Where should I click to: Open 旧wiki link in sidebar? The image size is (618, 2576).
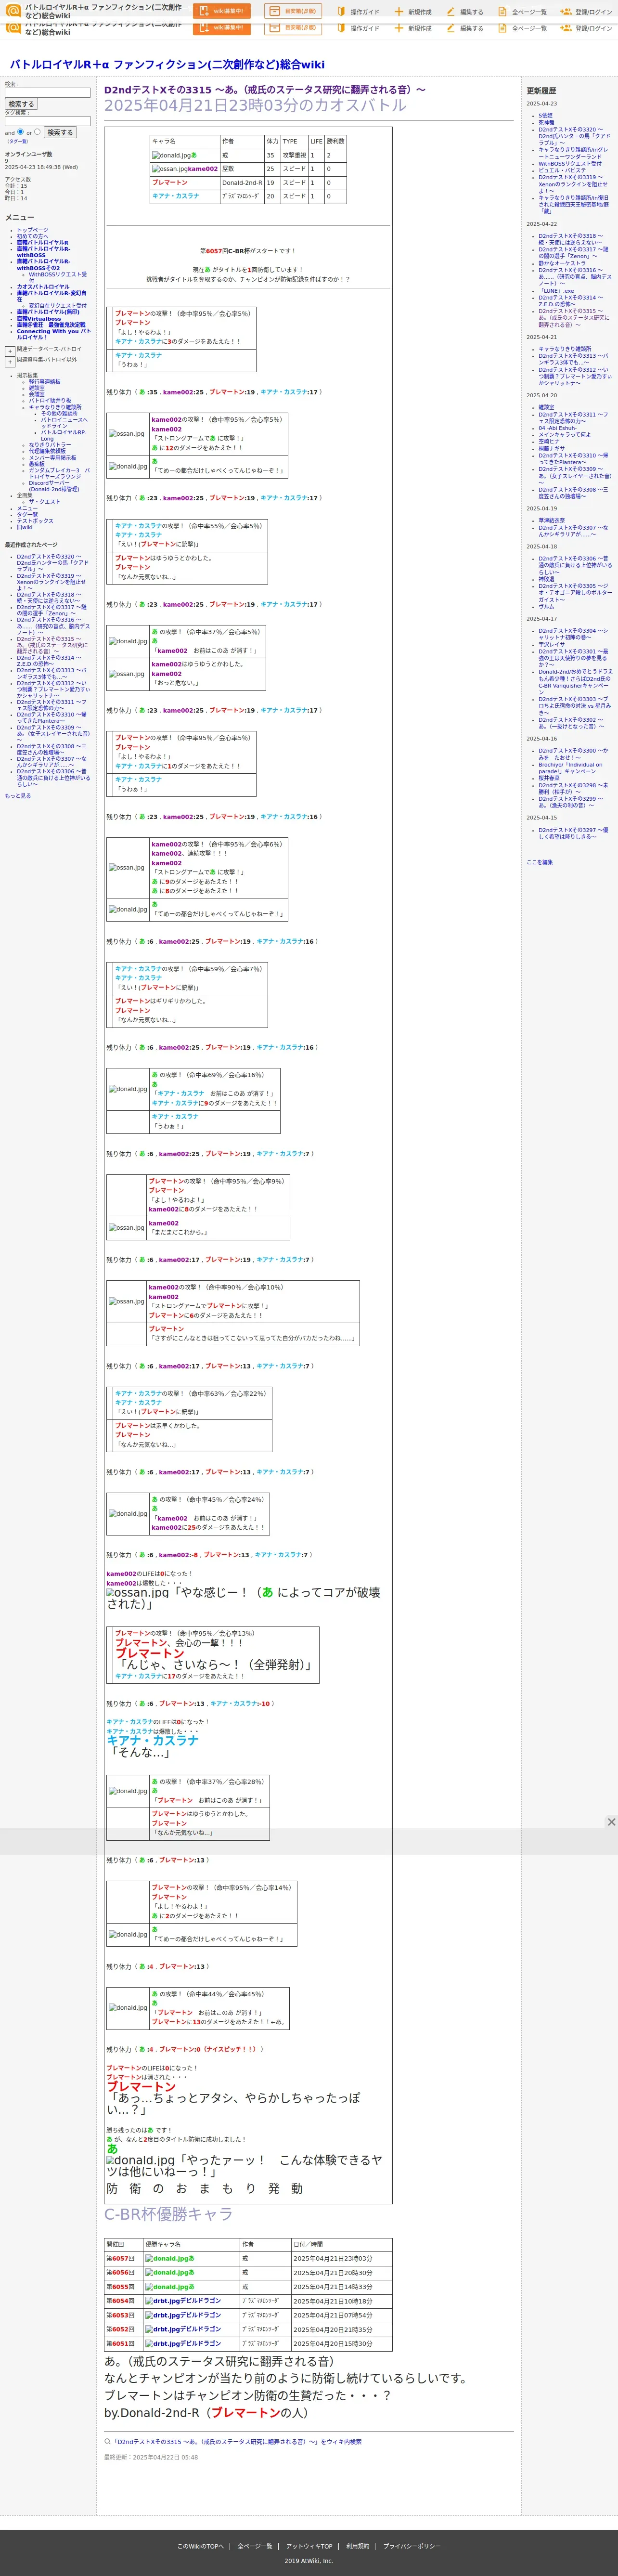coord(24,527)
